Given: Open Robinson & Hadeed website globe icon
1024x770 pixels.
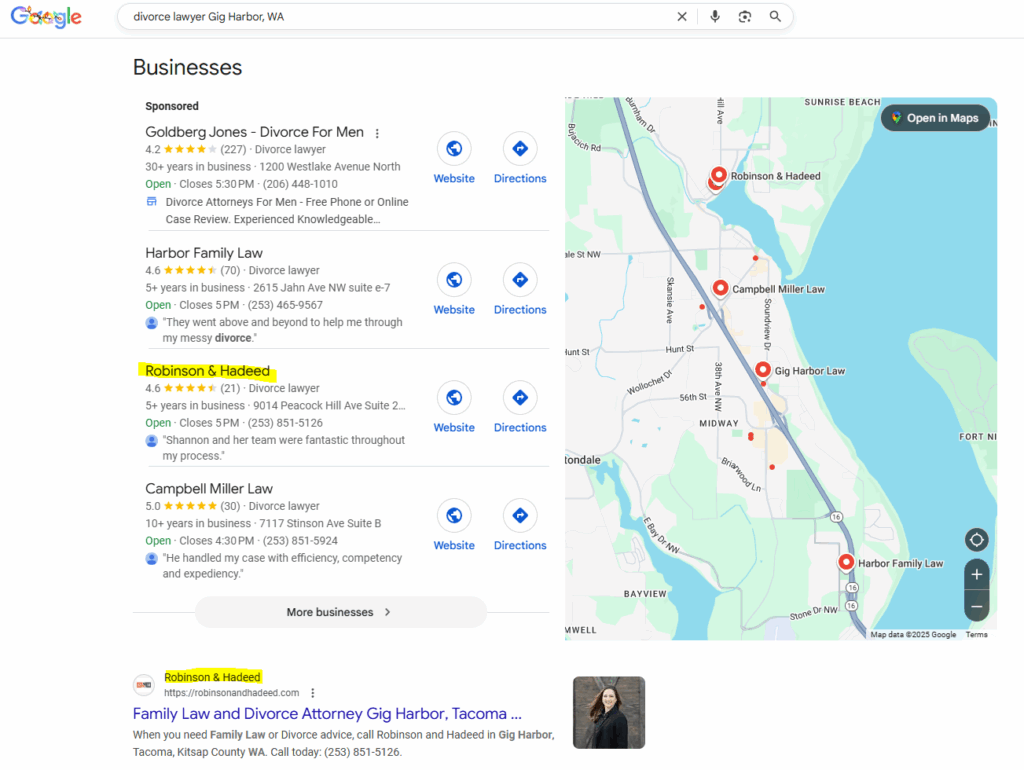Looking at the screenshot, I should [x=454, y=398].
